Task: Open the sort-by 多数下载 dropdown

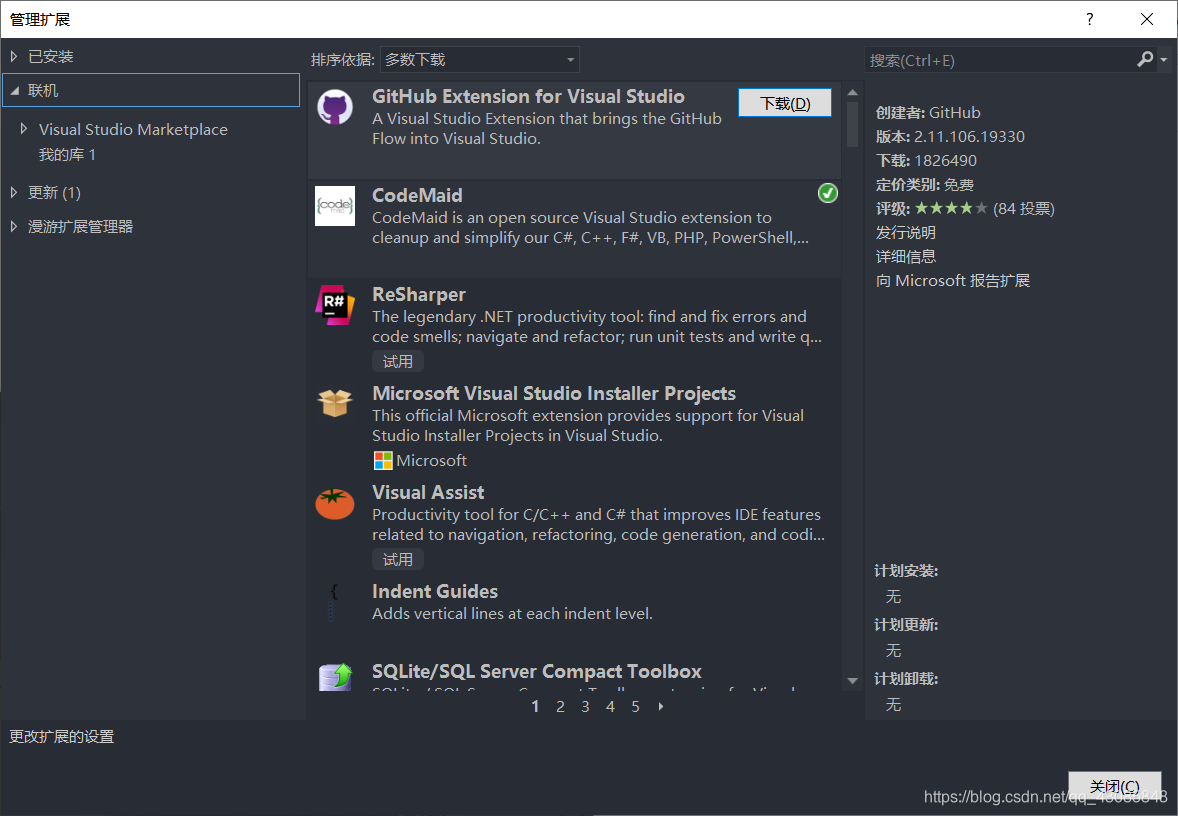Action: (480, 59)
